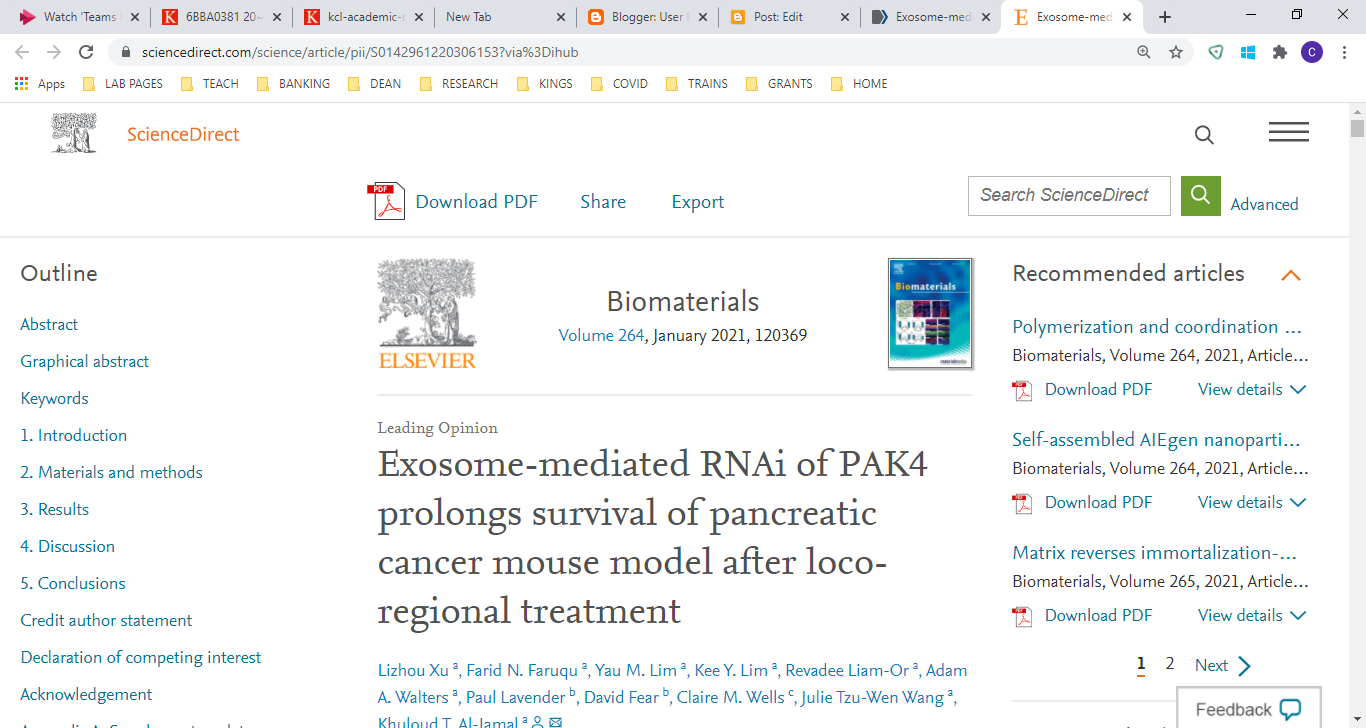The width and height of the screenshot is (1366, 728).
Task: Open the hamburger menu in the ScienceDirect header
Action: click(x=1289, y=132)
